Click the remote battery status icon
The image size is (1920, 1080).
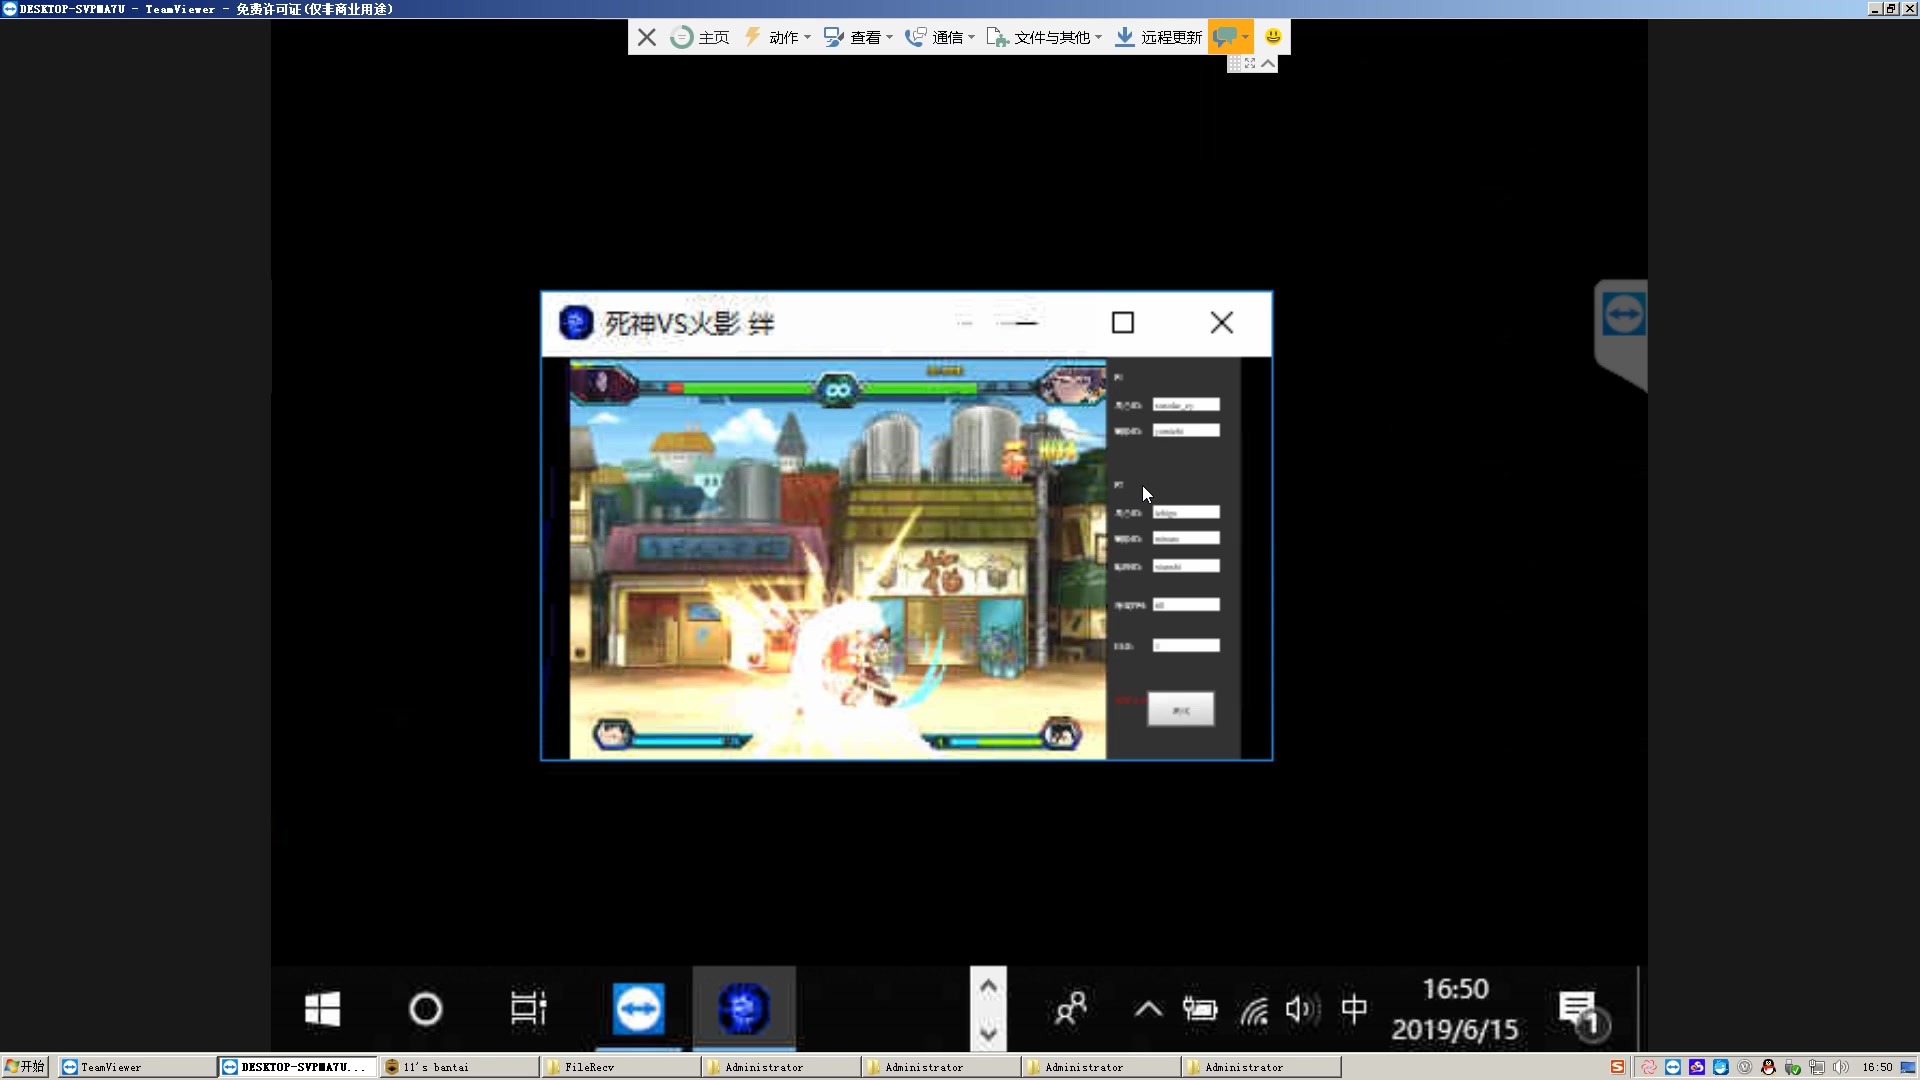1200,1009
